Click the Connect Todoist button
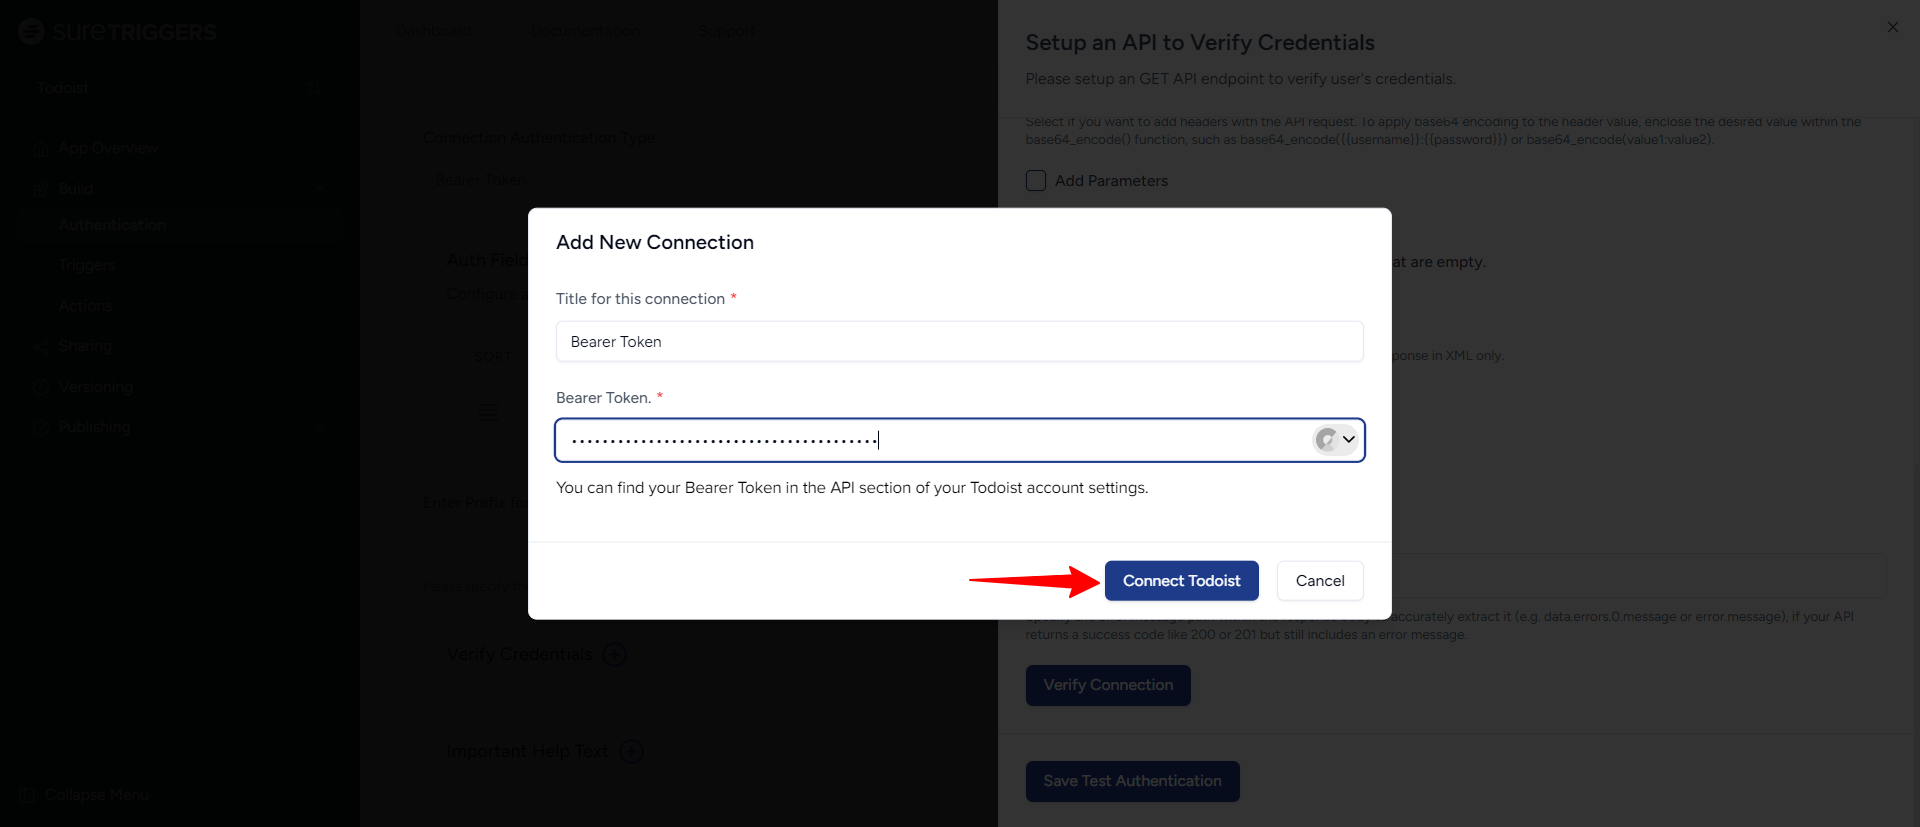 point(1181,581)
